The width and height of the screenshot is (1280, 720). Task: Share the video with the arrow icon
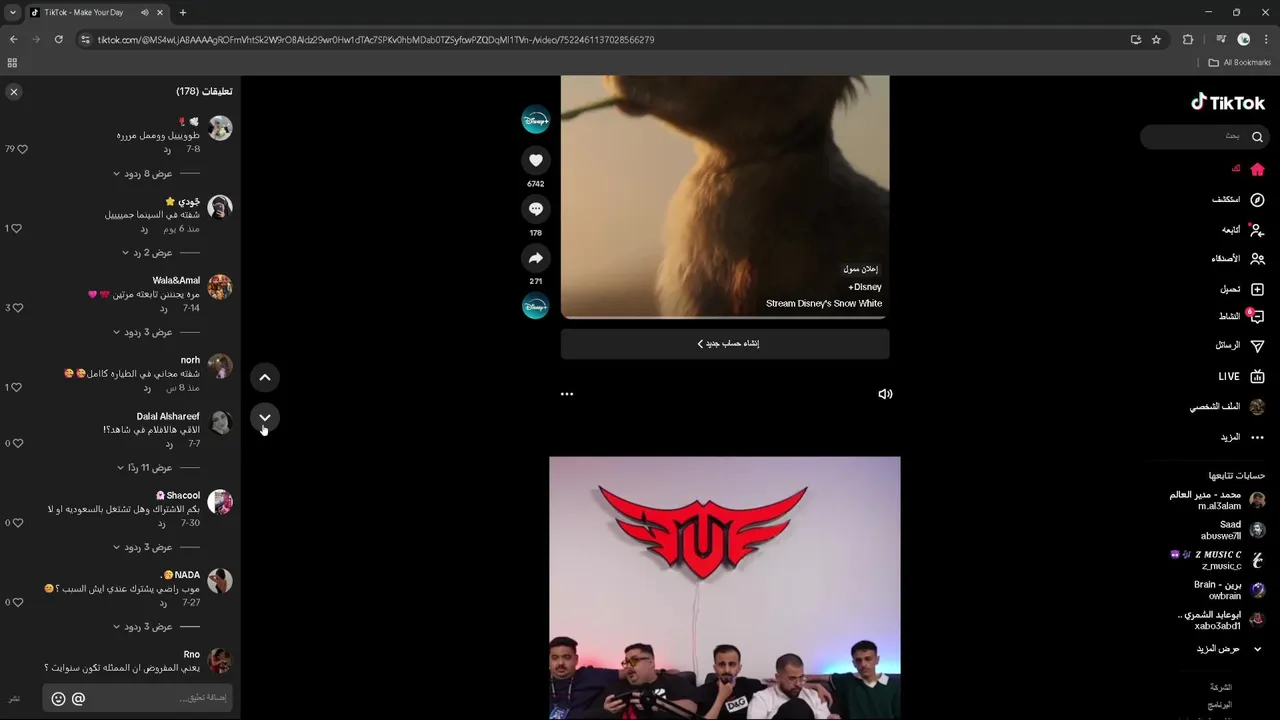click(x=536, y=258)
